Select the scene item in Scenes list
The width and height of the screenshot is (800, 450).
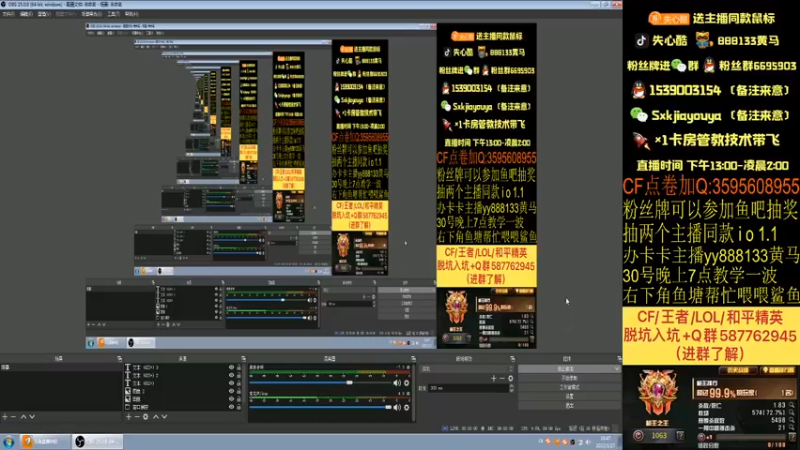[61, 367]
